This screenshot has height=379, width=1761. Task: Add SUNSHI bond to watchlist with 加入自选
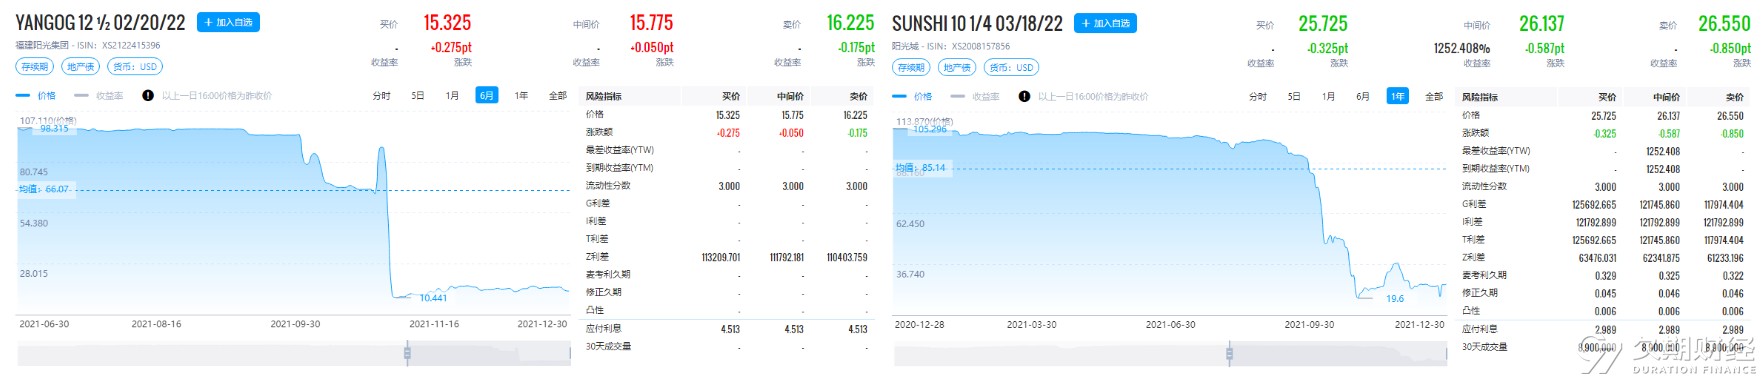pos(1105,23)
